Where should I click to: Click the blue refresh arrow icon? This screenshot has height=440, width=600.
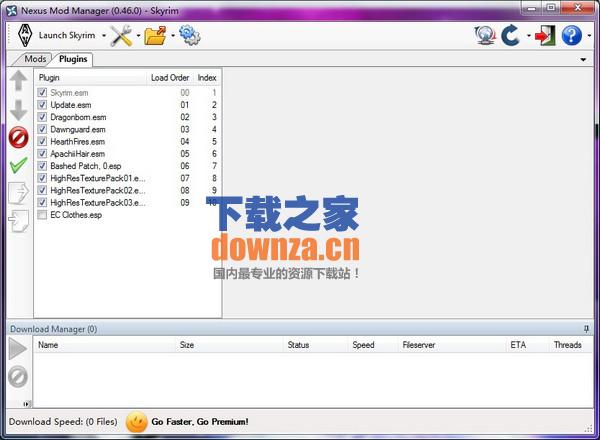[510, 35]
